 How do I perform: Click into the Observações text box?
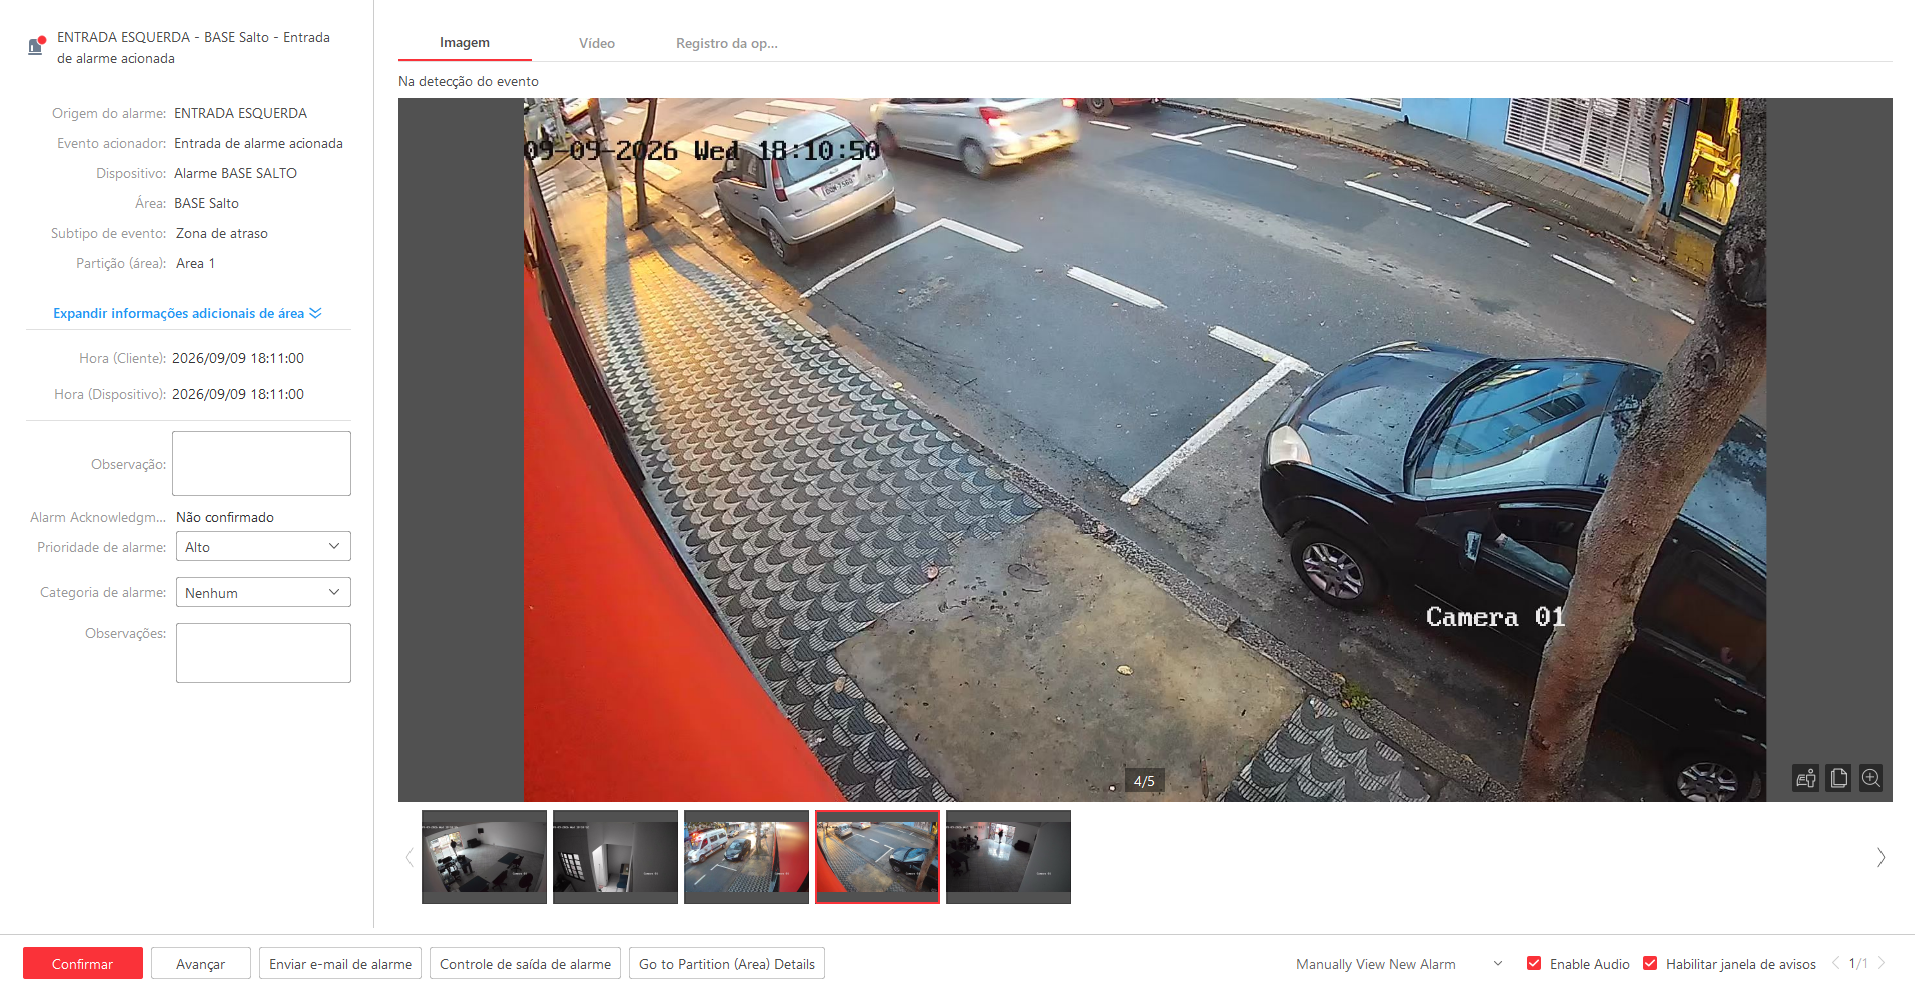coord(263,653)
